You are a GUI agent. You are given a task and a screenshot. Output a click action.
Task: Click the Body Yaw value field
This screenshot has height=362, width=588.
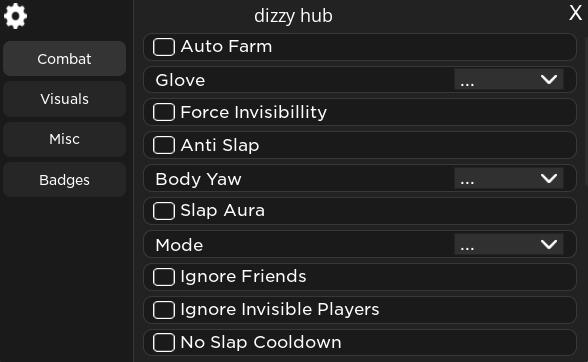(509, 178)
